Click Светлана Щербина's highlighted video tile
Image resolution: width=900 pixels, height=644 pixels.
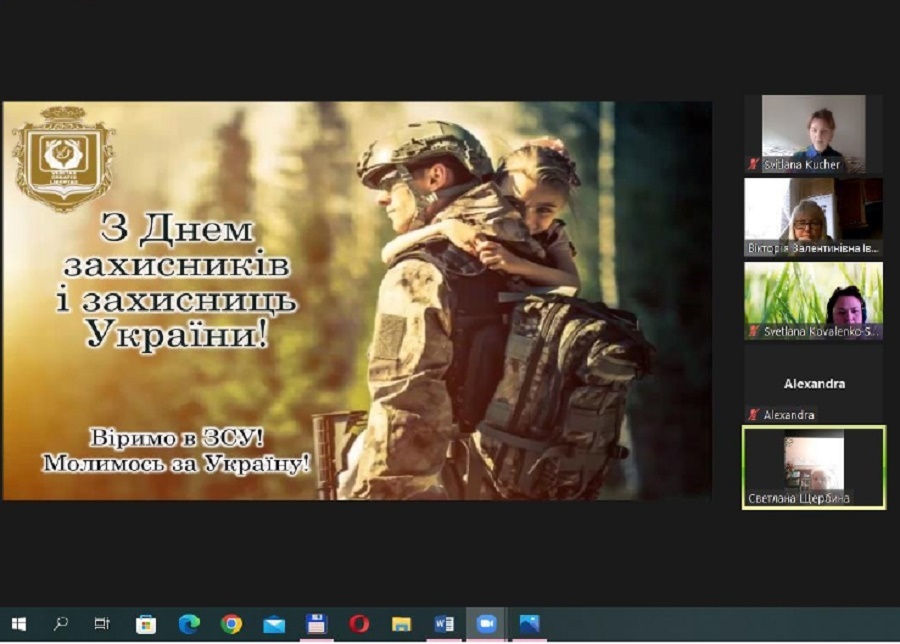[813, 467]
